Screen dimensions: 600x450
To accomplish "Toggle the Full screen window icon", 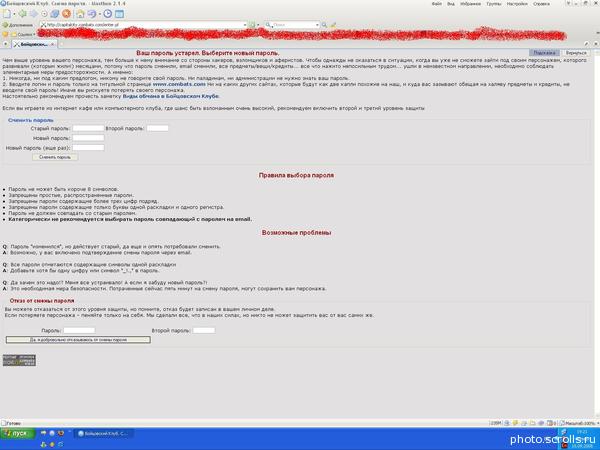I will tap(119, 14).
